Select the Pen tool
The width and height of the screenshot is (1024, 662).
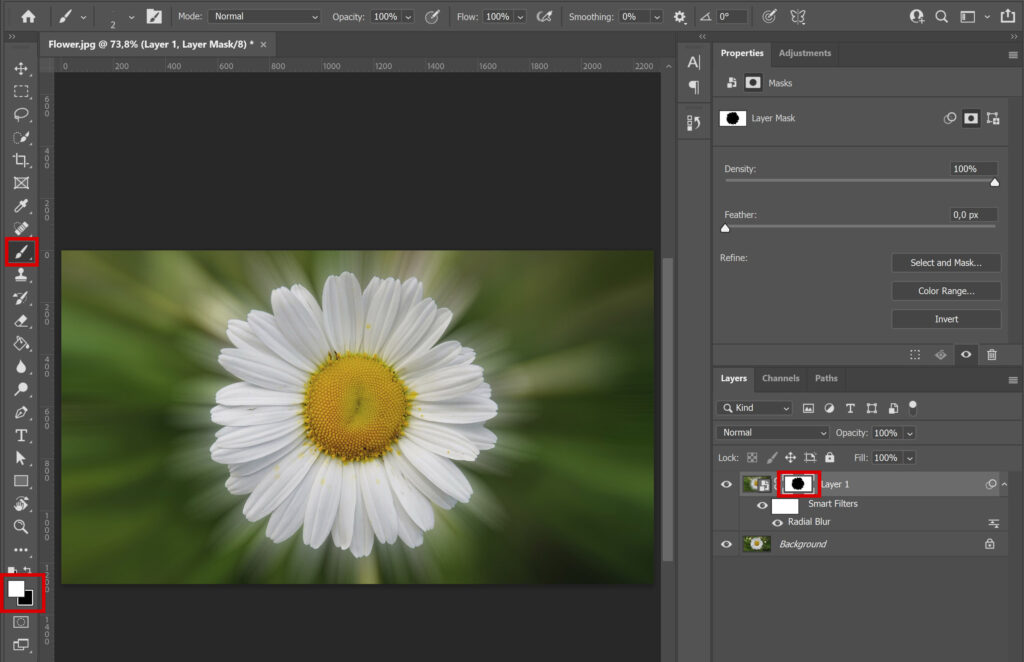[21, 413]
